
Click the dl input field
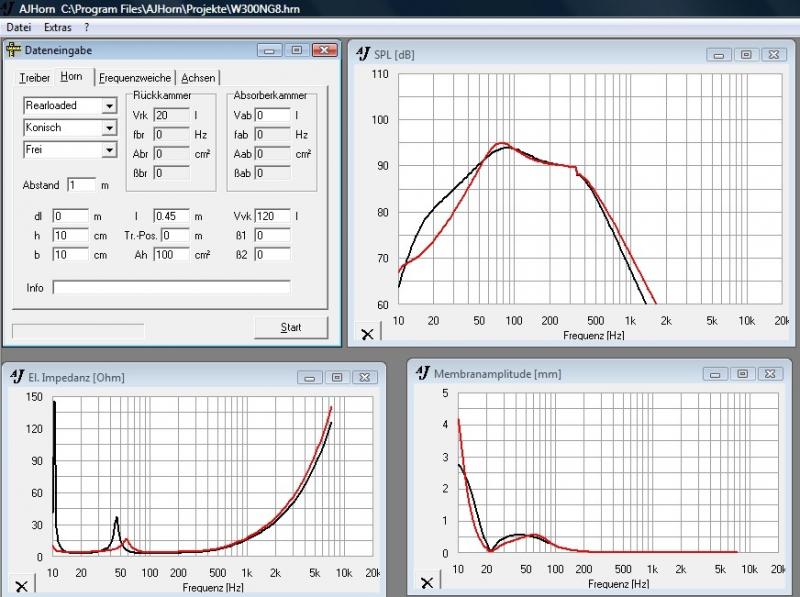pos(70,216)
